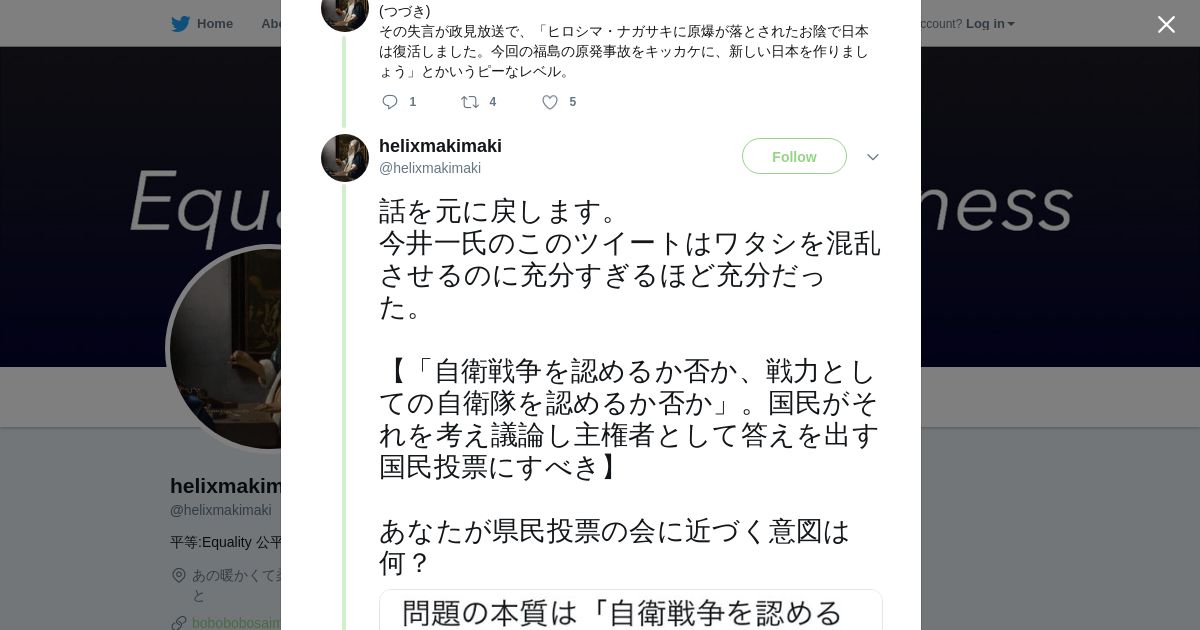Open the bold helixmakimaki name in the tweet
Screen dimensions: 1200x630
[440, 146]
